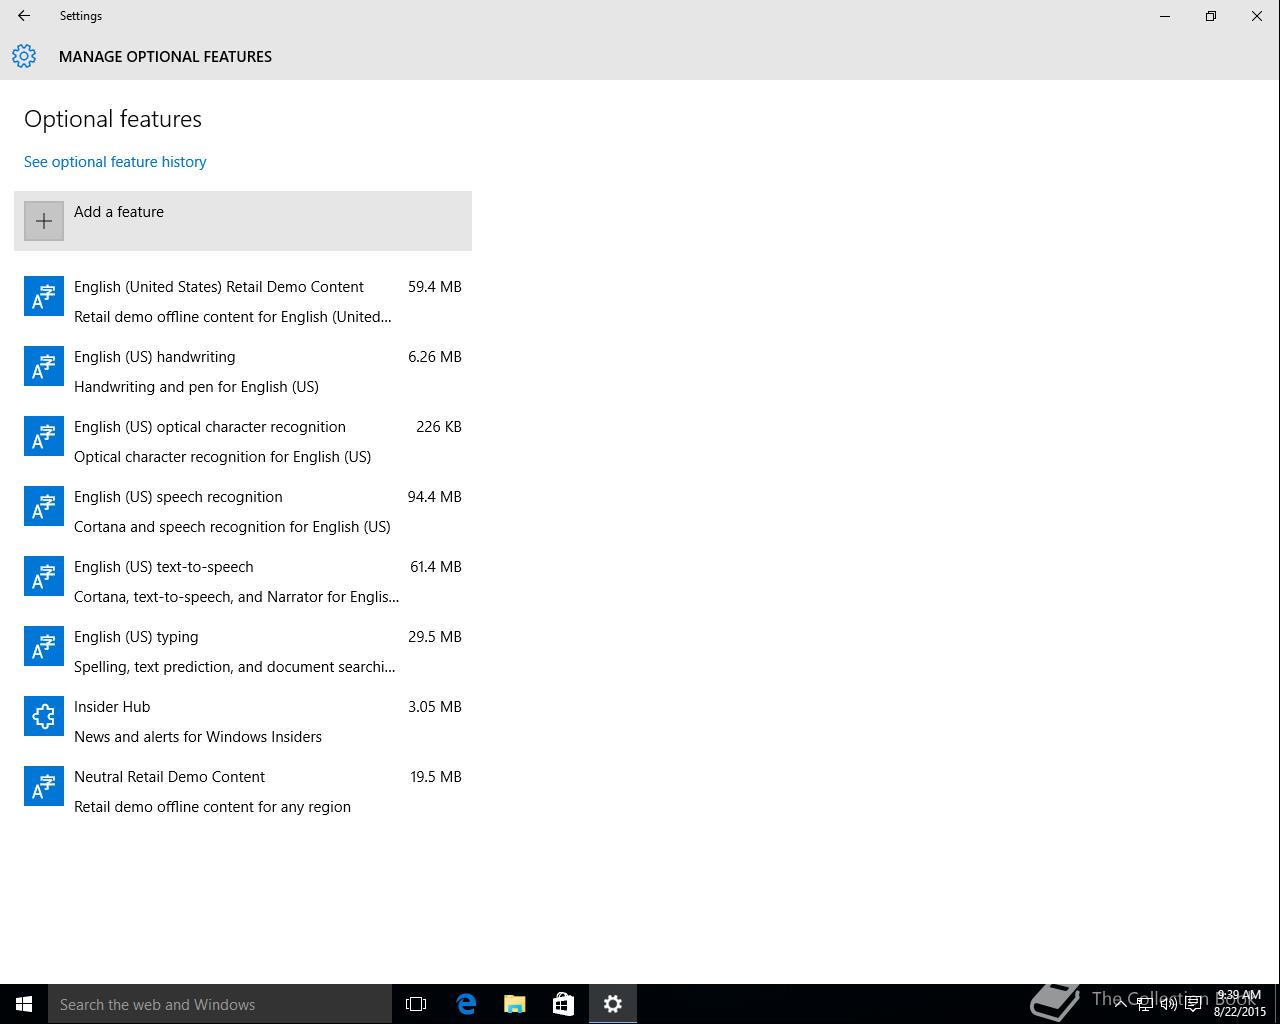
Task: Select English (US) typing feature
Action: [243, 651]
